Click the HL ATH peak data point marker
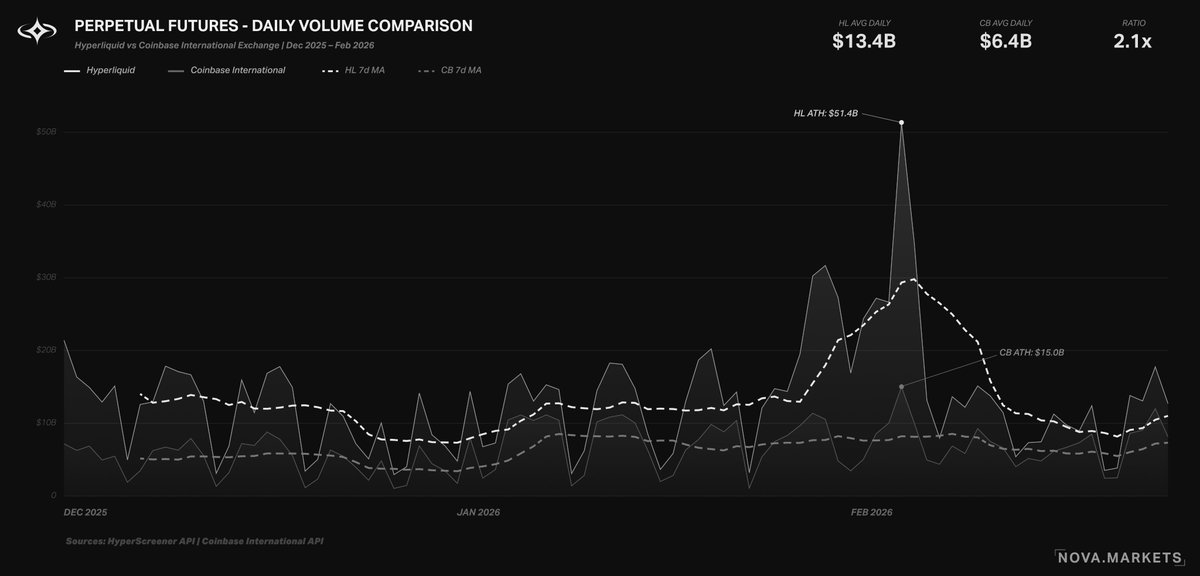The width and height of the screenshot is (1200, 576). [x=901, y=122]
